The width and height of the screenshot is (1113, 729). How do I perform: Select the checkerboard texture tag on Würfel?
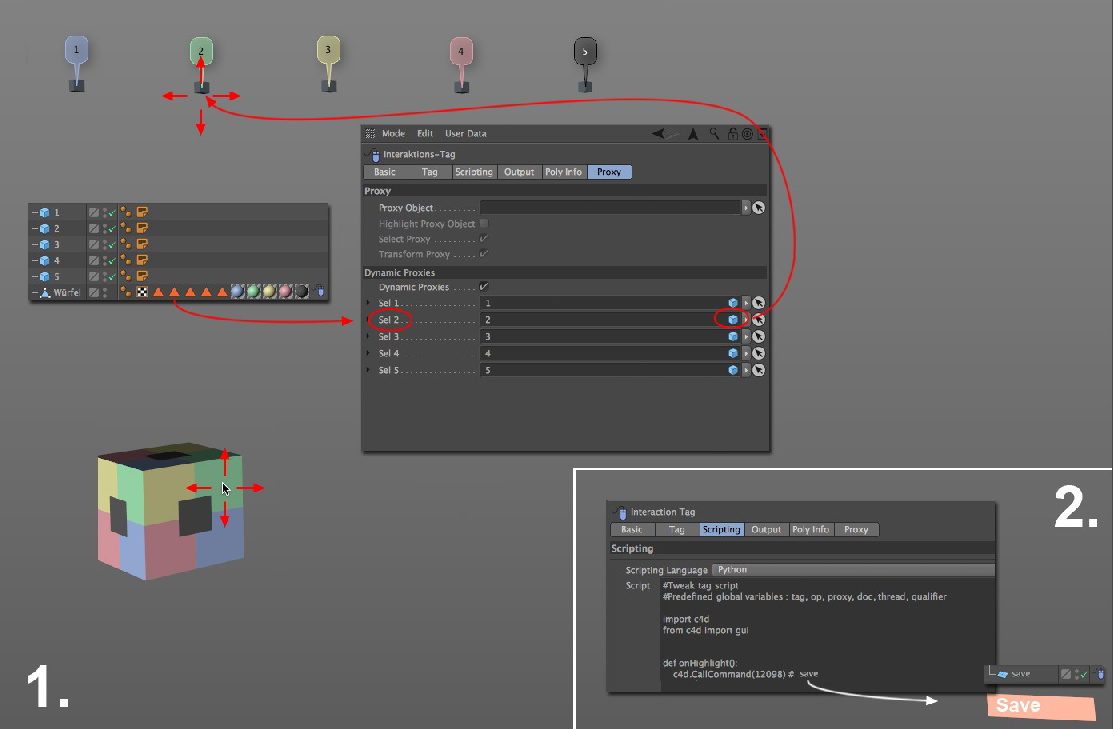tap(141, 292)
